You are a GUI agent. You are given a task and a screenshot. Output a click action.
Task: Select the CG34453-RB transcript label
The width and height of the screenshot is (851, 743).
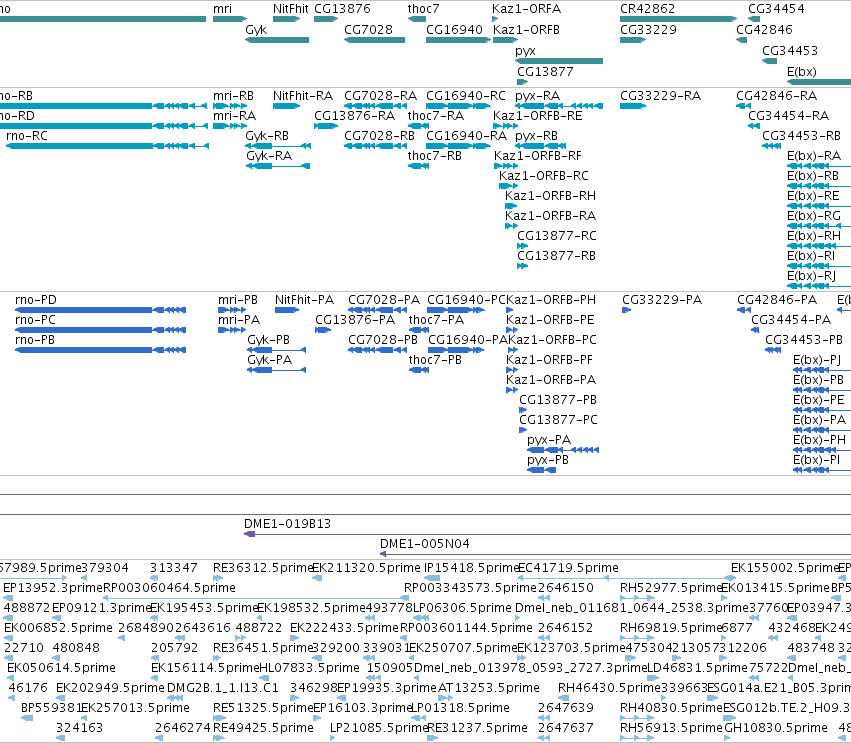pyautogui.click(x=801, y=136)
